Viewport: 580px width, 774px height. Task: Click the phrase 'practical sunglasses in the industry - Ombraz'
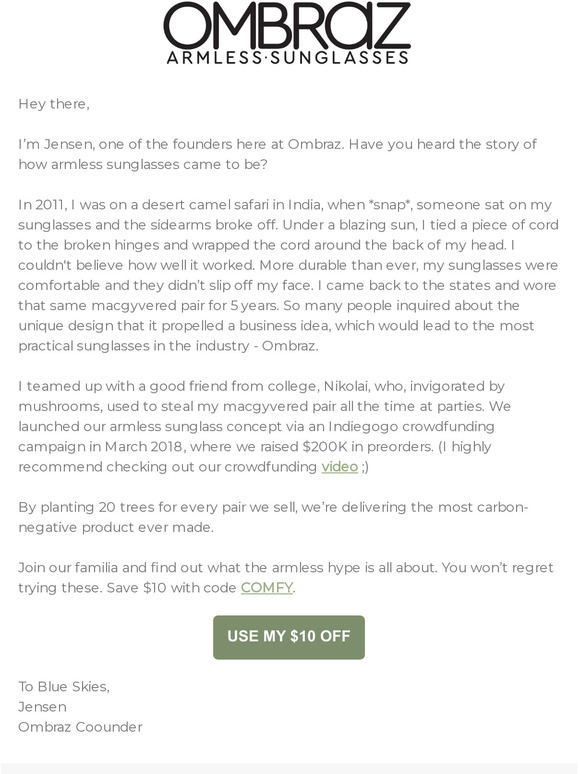[168, 346]
